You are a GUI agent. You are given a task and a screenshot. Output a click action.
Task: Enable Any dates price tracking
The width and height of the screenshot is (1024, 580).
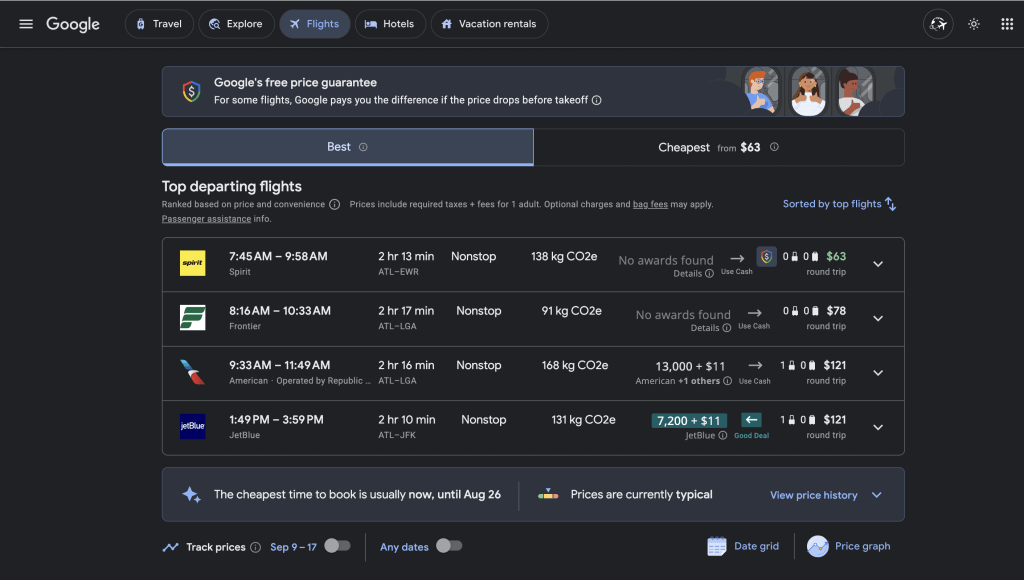(449, 546)
